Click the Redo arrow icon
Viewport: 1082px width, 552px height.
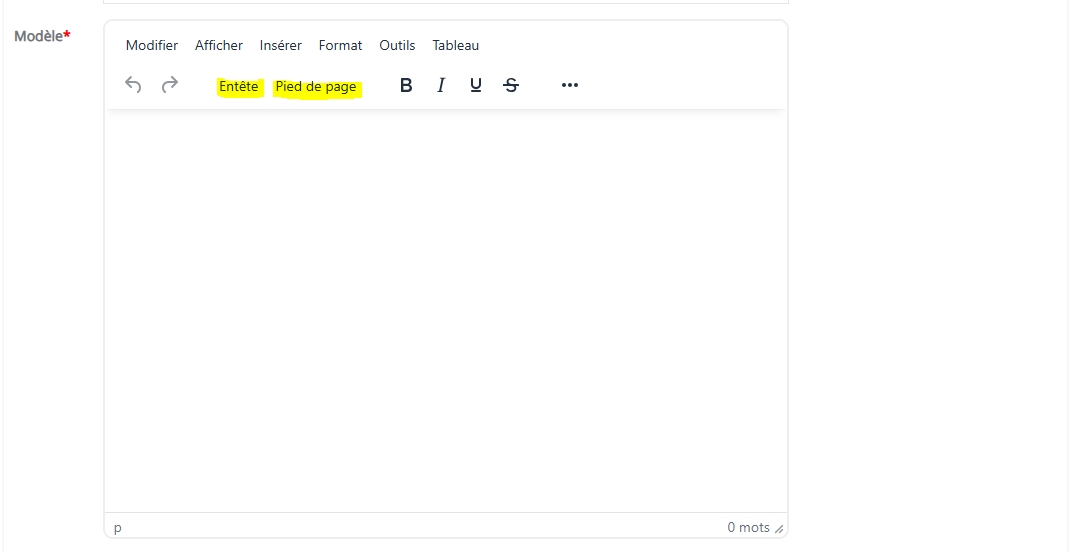point(170,86)
